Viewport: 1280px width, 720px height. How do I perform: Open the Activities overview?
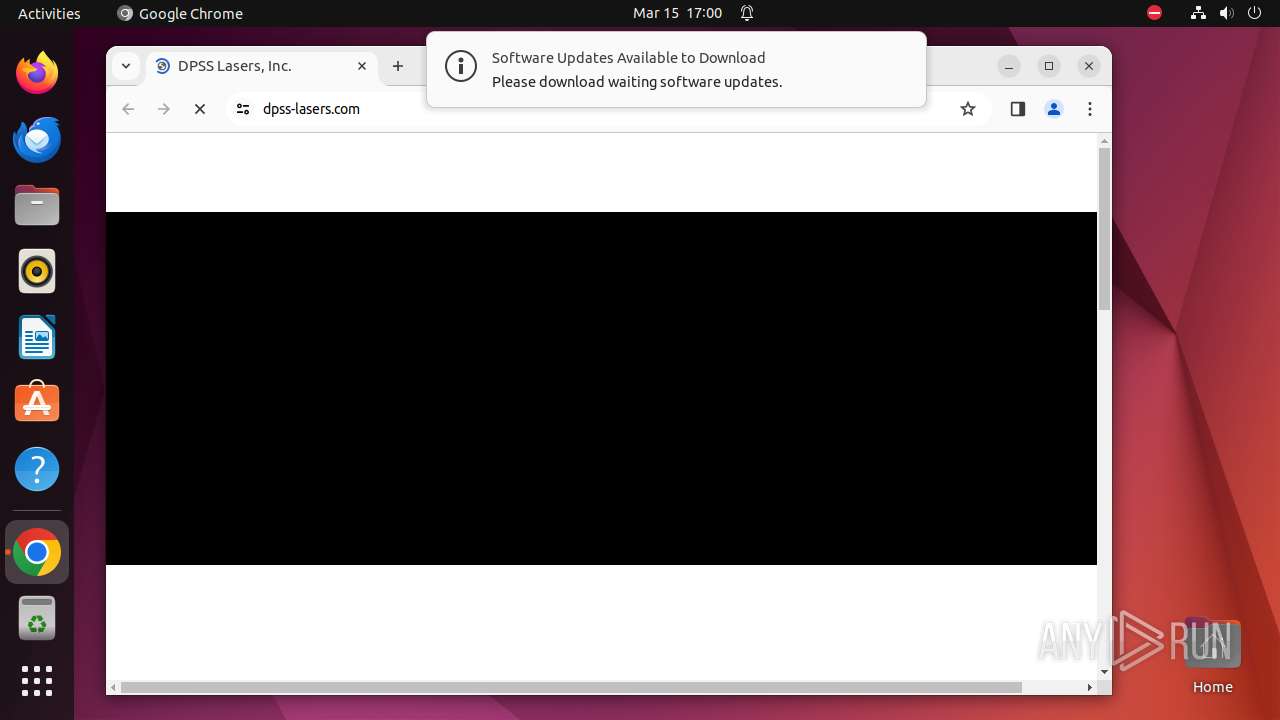tap(49, 13)
